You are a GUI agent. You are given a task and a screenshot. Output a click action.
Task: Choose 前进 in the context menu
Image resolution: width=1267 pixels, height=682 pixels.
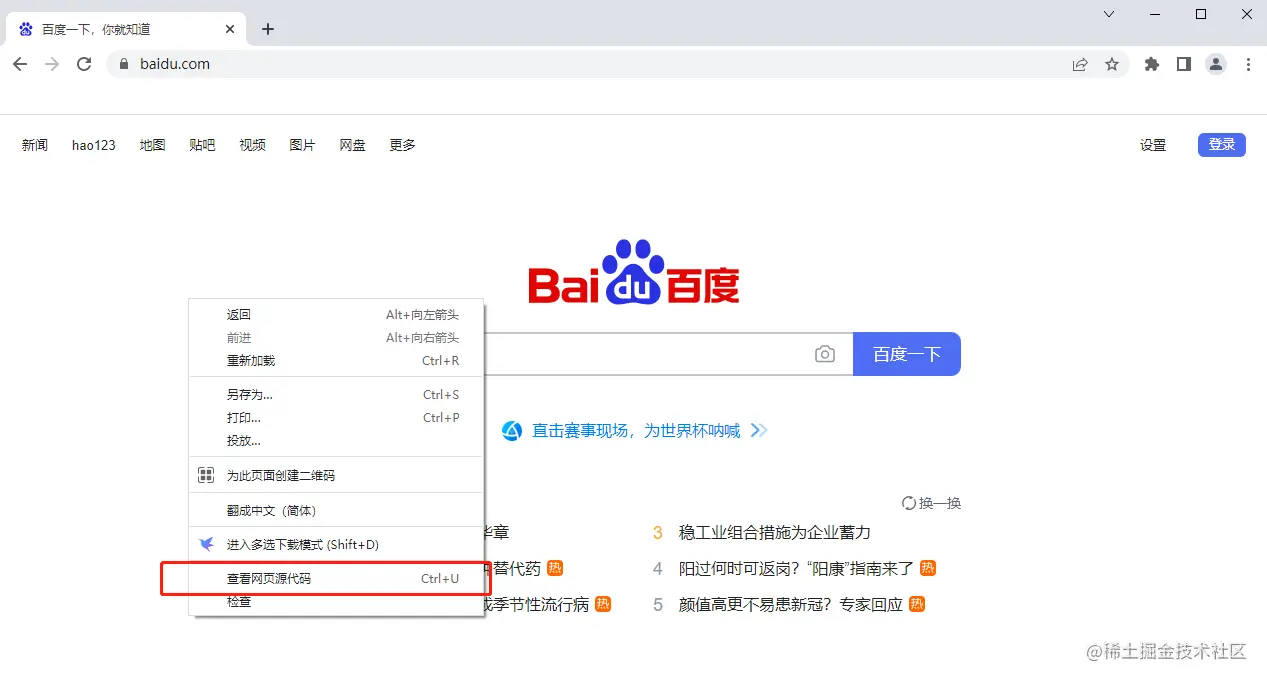[x=336, y=337]
